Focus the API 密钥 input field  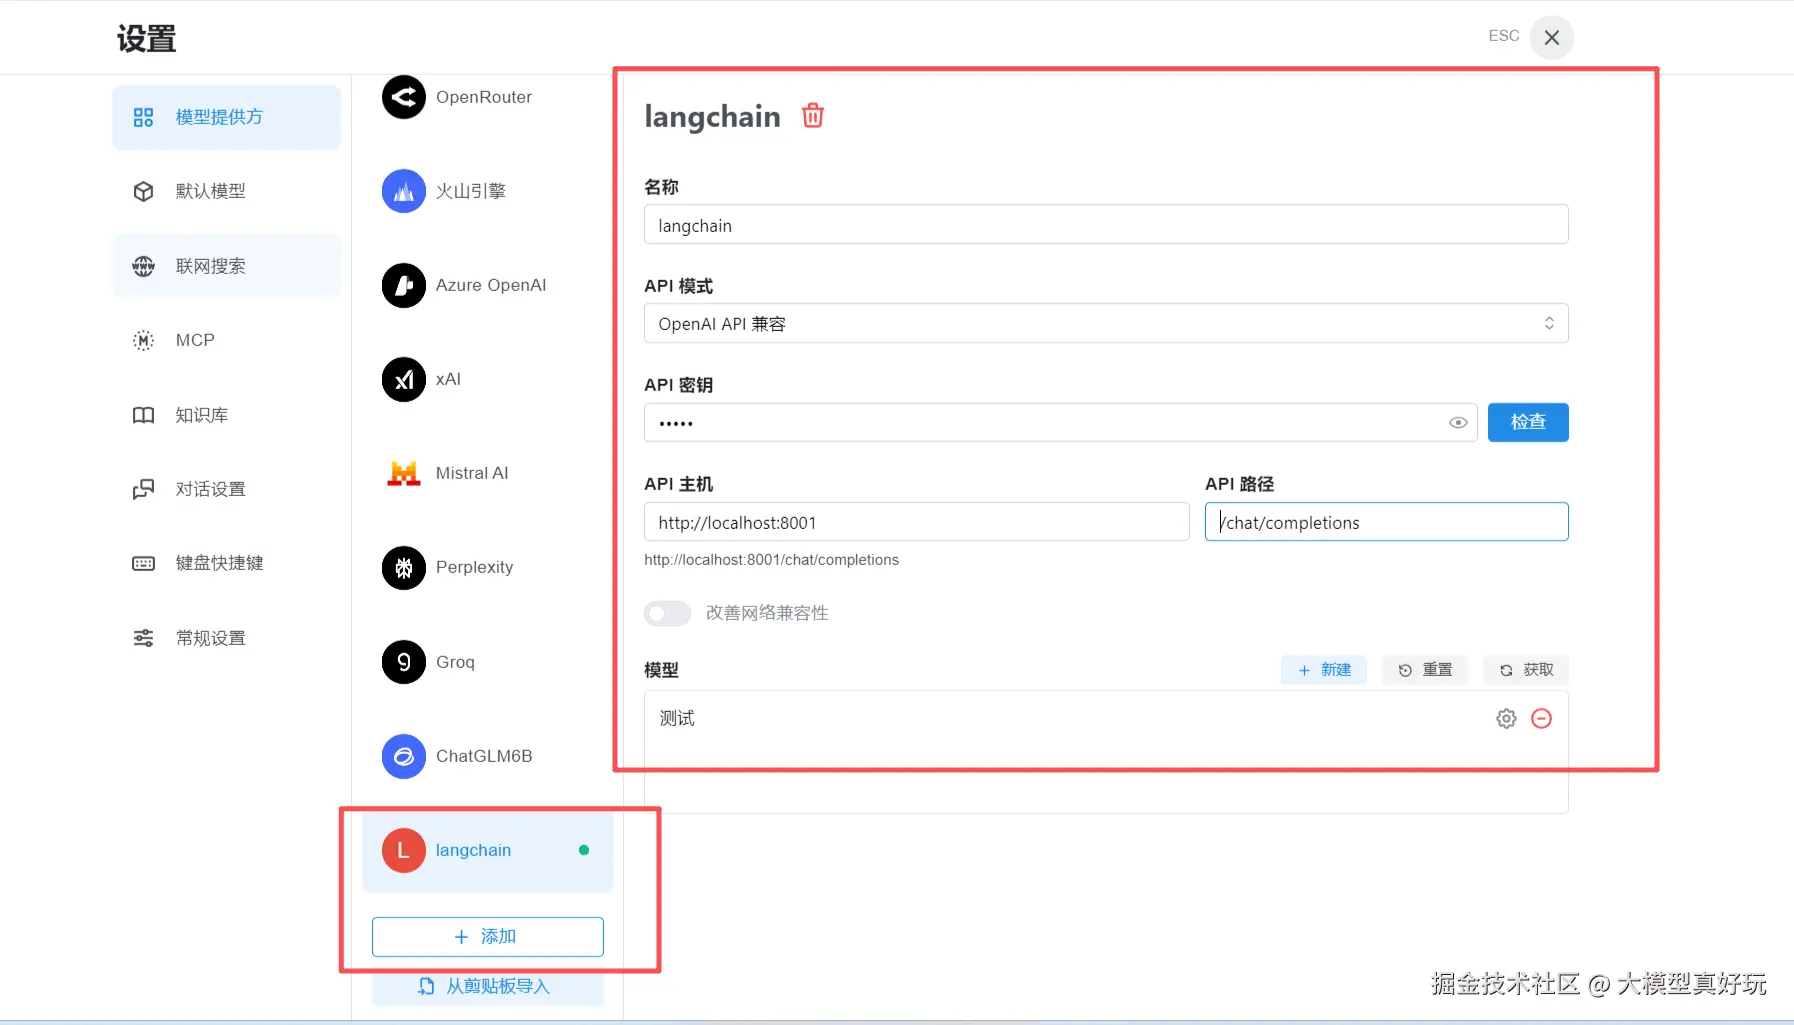(x=1061, y=423)
